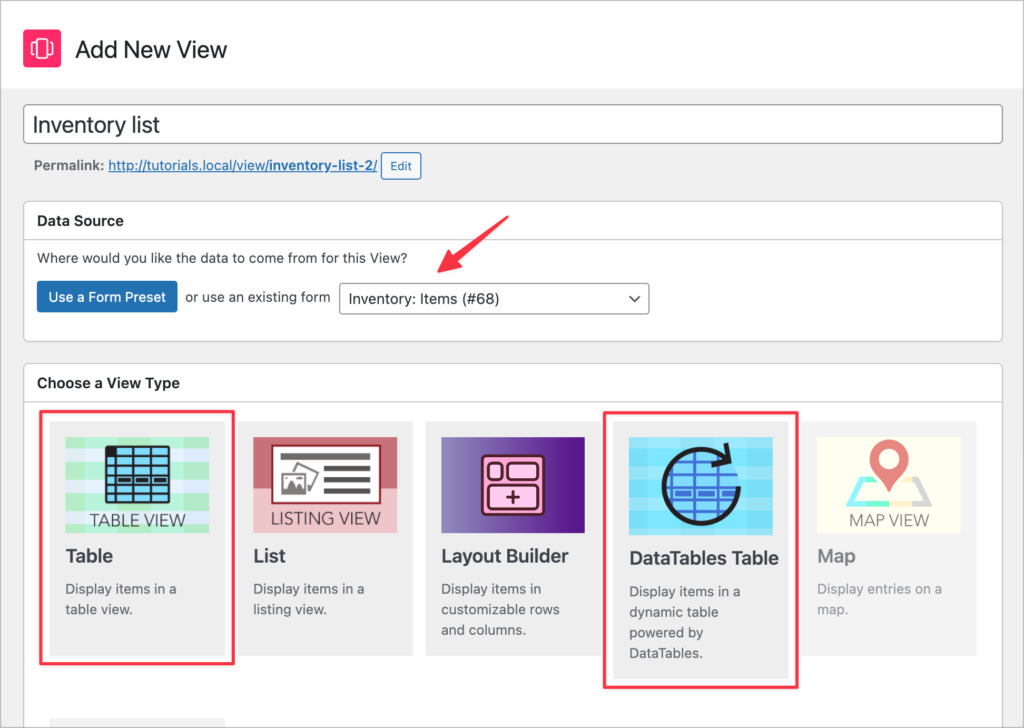Select the Table View thumbnail icon
The width and height of the screenshot is (1024, 728).
[x=137, y=485]
